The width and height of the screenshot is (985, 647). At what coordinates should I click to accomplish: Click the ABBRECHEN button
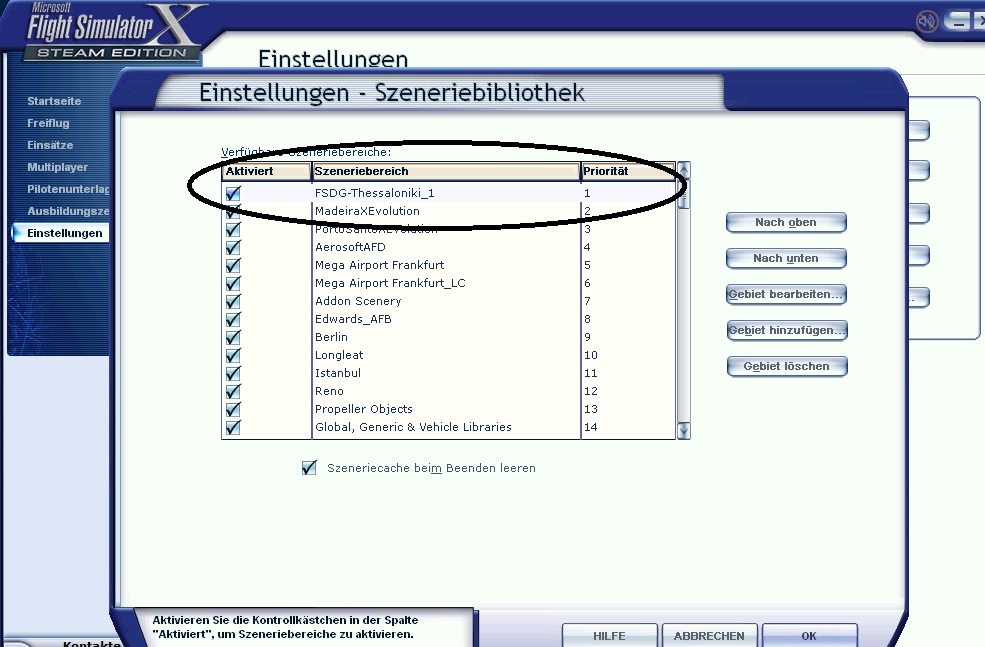(709, 635)
